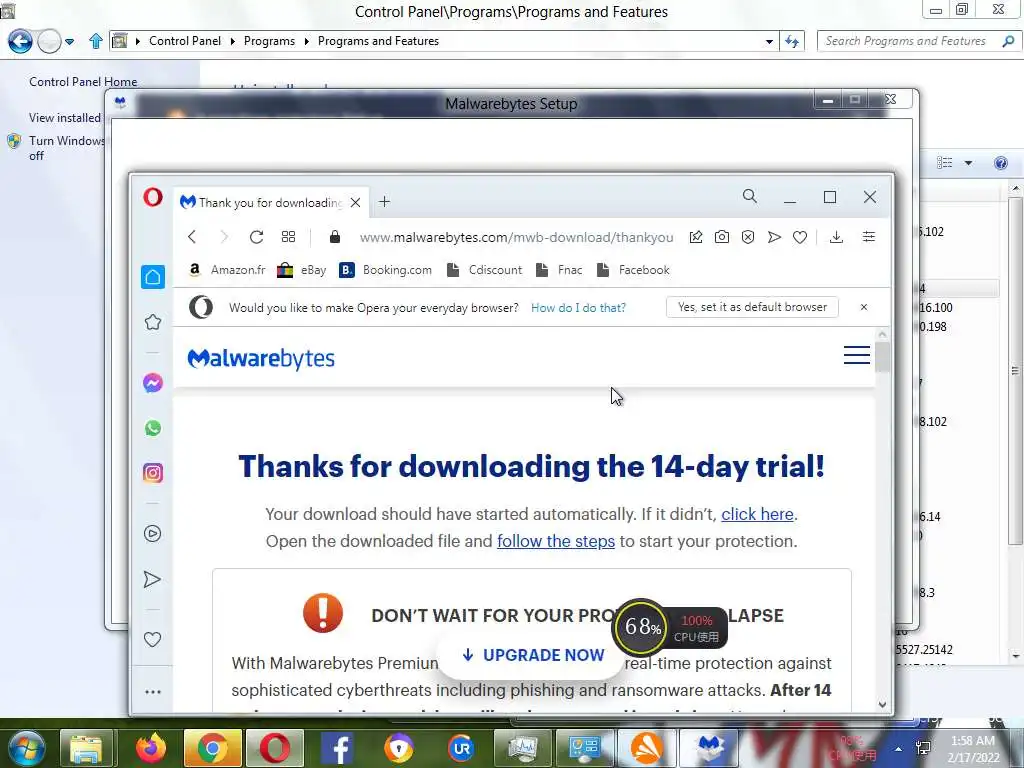Click the Opera tab search magnifier
This screenshot has width=1024, height=768.
[x=750, y=197]
